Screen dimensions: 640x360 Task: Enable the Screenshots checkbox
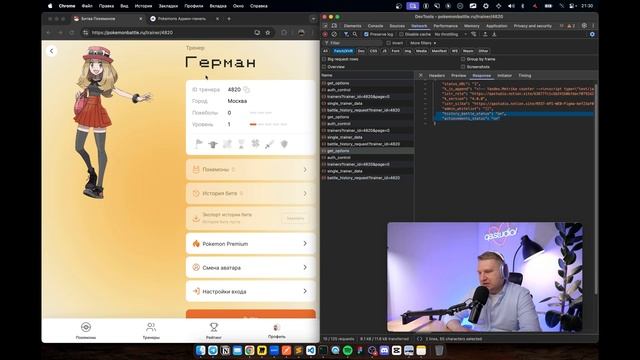coord(463,67)
